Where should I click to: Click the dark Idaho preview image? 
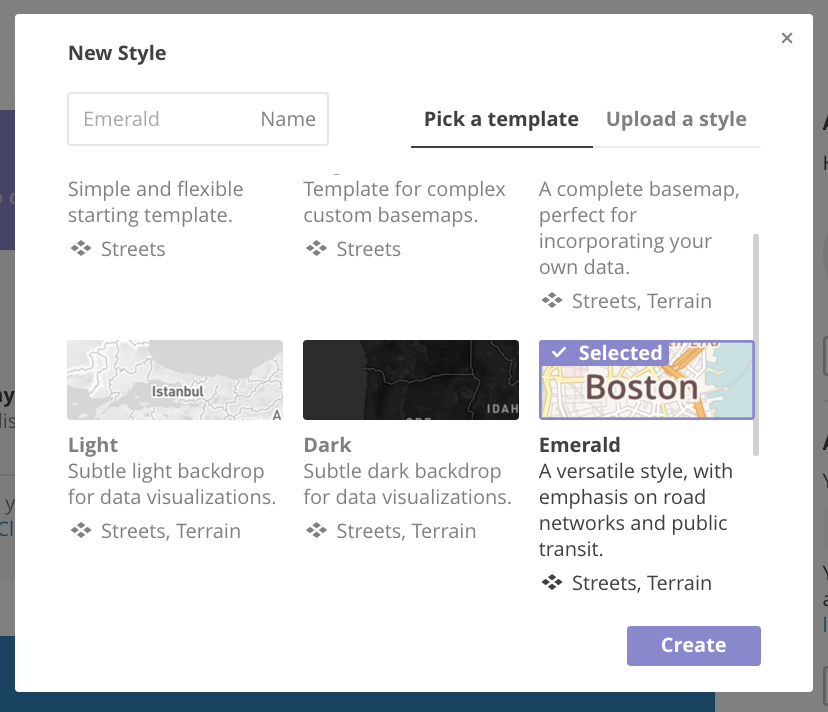click(410, 380)
